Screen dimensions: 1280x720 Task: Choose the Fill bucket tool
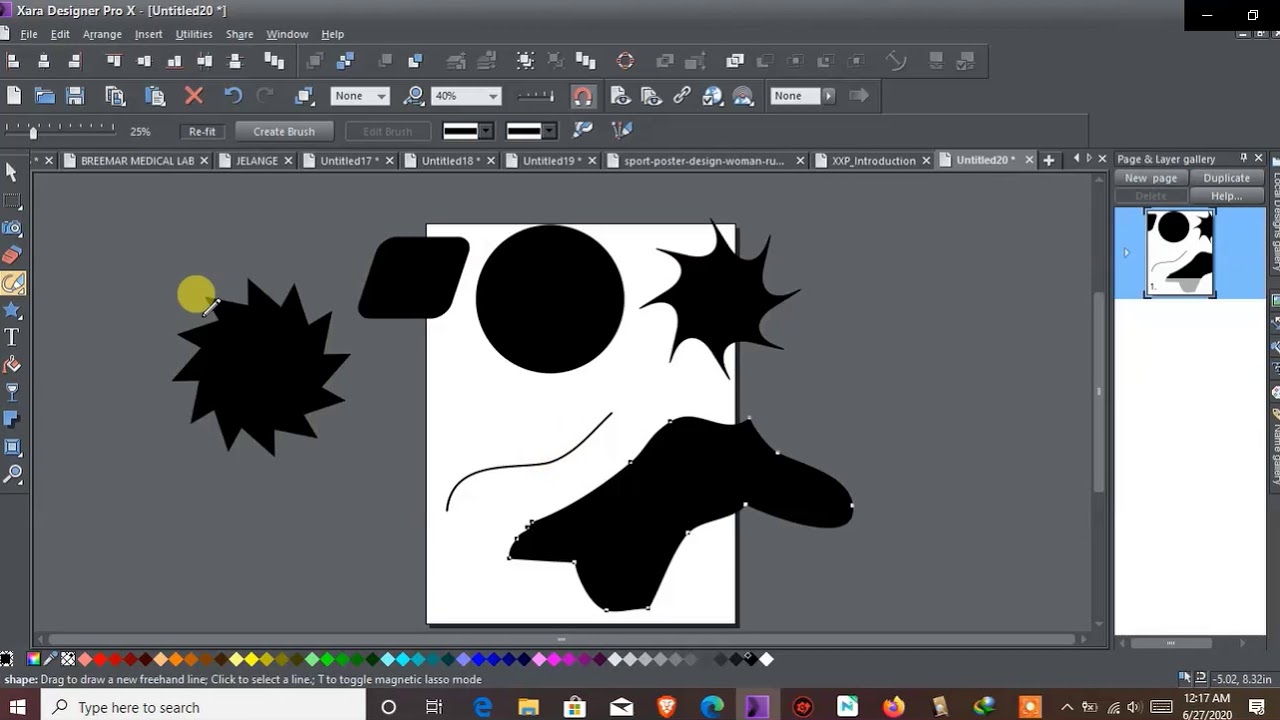point(12,365)
